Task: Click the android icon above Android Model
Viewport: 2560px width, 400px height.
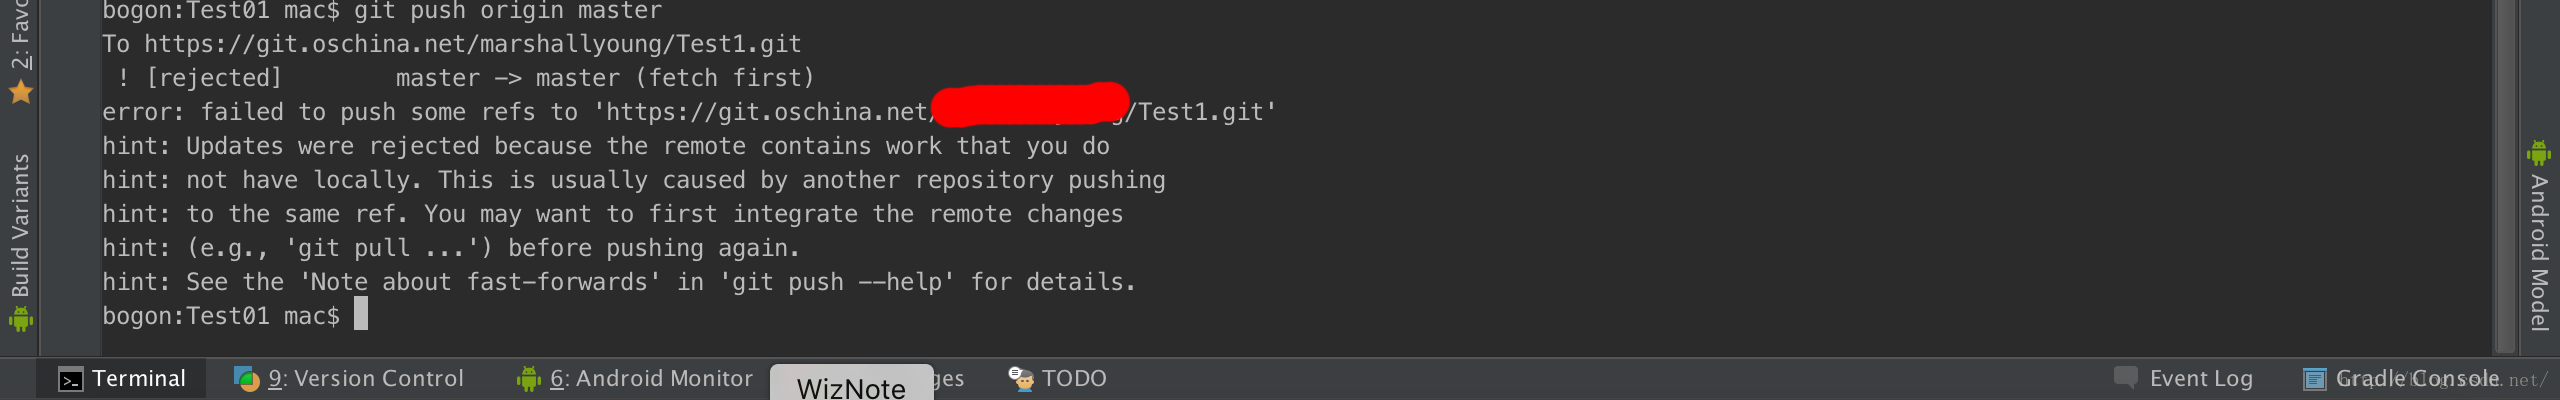Action: [2539, 153]
